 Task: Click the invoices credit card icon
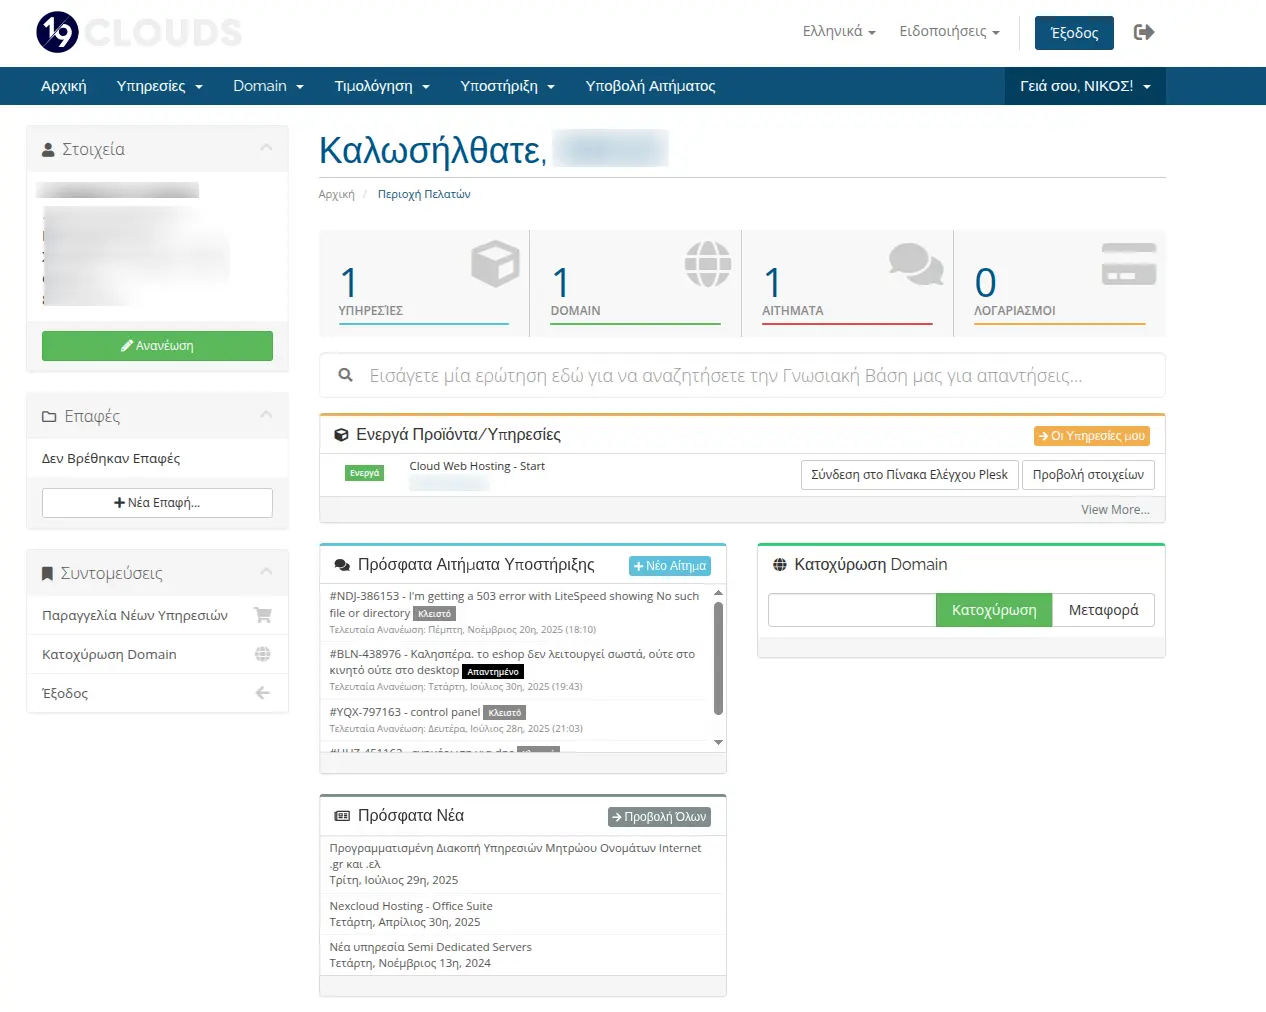1128,265
